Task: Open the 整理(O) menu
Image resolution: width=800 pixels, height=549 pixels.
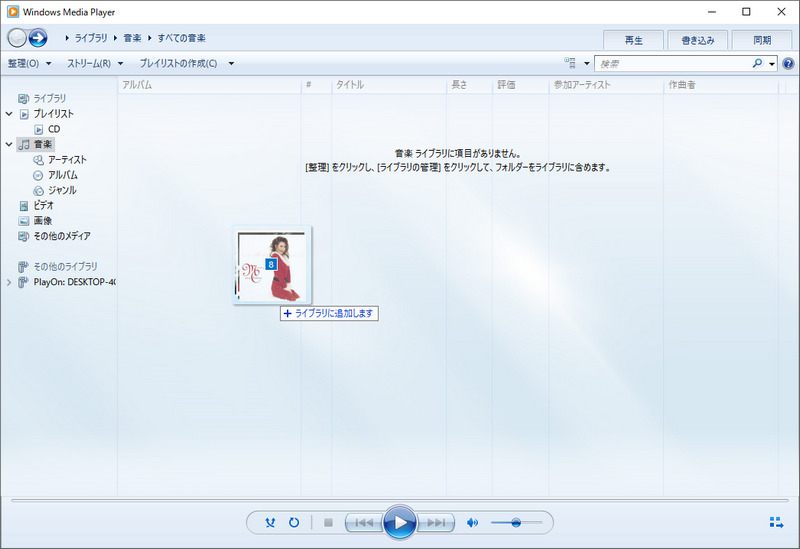Action: click(x=30, y=63)
